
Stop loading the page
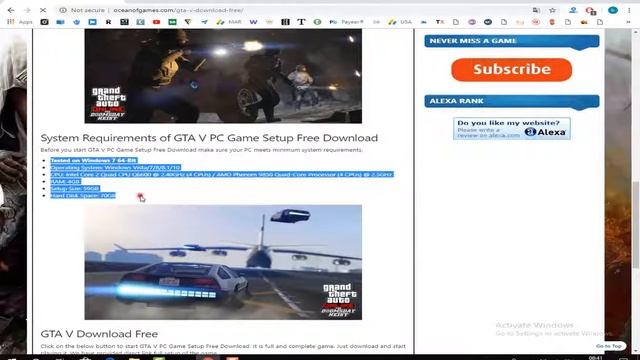[x=43, y=10]
